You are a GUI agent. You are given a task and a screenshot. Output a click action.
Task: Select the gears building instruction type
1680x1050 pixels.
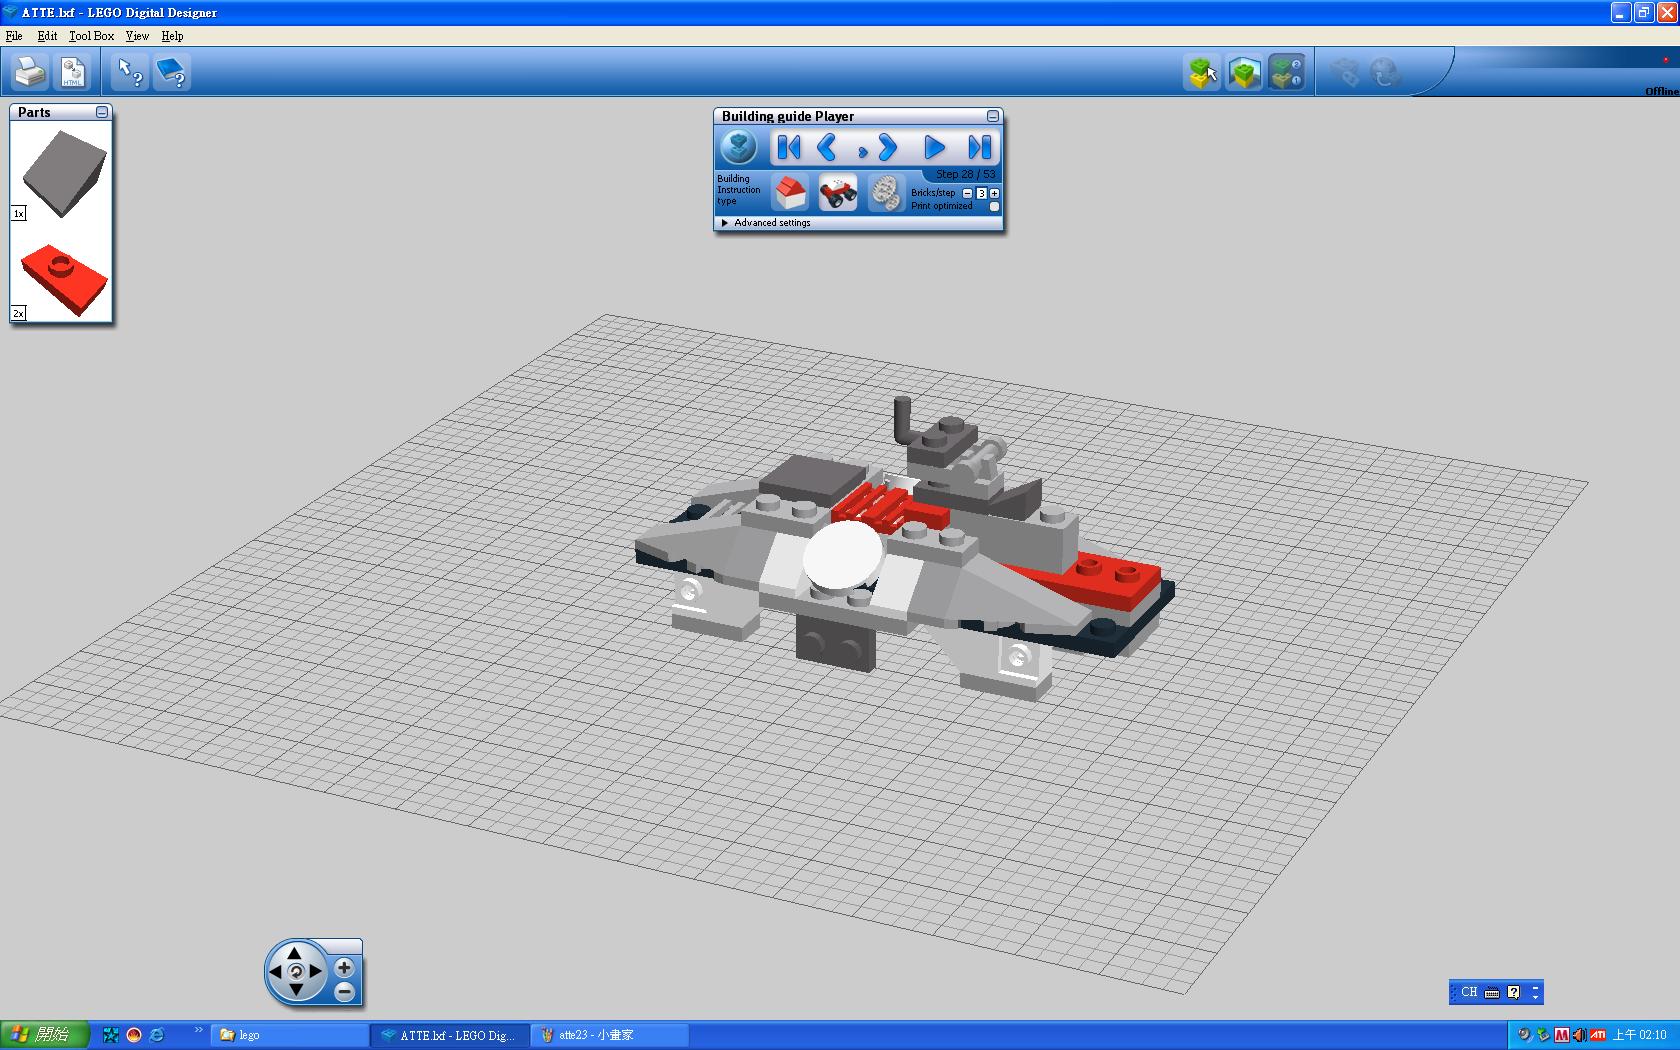pyautogui.click(x=884, y=191)
